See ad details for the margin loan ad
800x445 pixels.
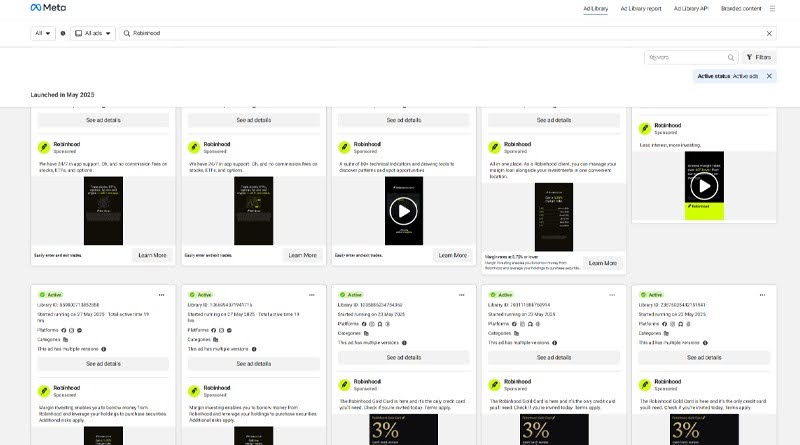tap(554, 120)
